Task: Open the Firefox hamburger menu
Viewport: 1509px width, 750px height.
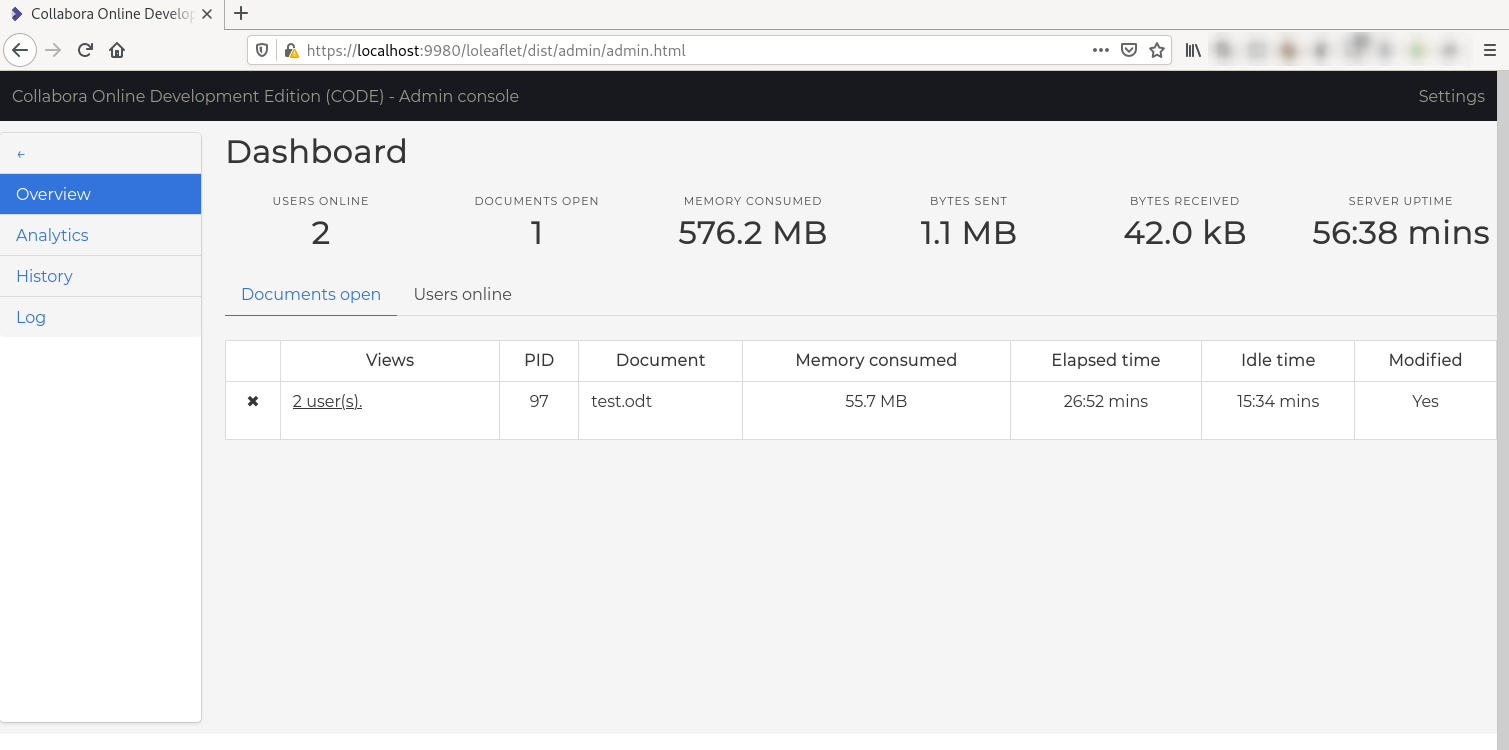Action: [1490, 50]
